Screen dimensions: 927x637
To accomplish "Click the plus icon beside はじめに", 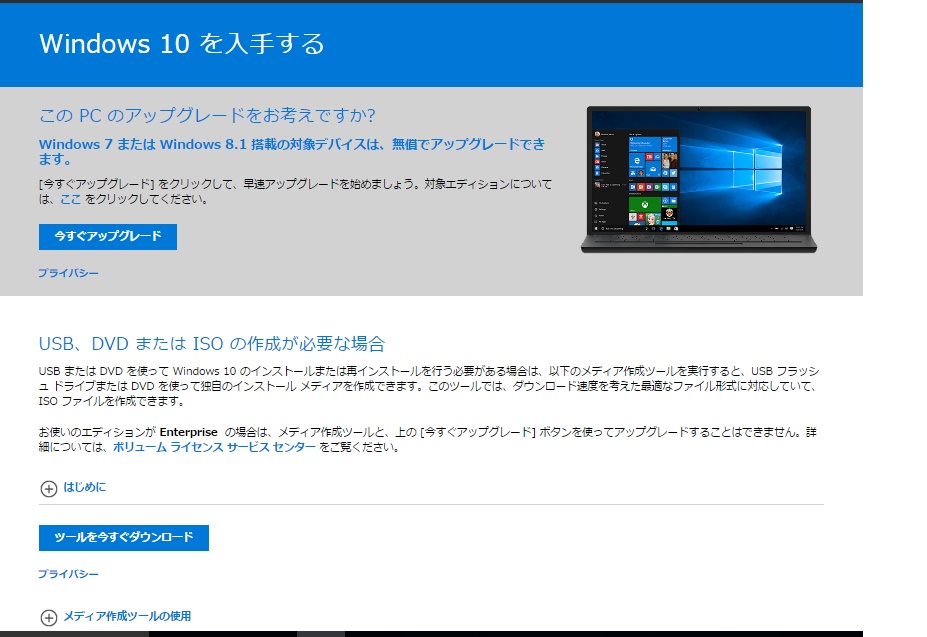I will (48, 489).
